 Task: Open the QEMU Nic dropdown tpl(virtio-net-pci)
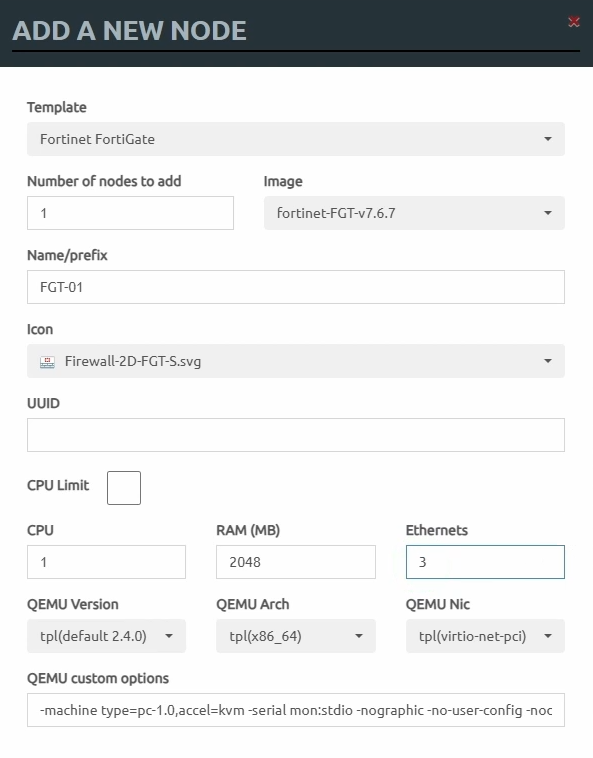[x=485, y=636]
